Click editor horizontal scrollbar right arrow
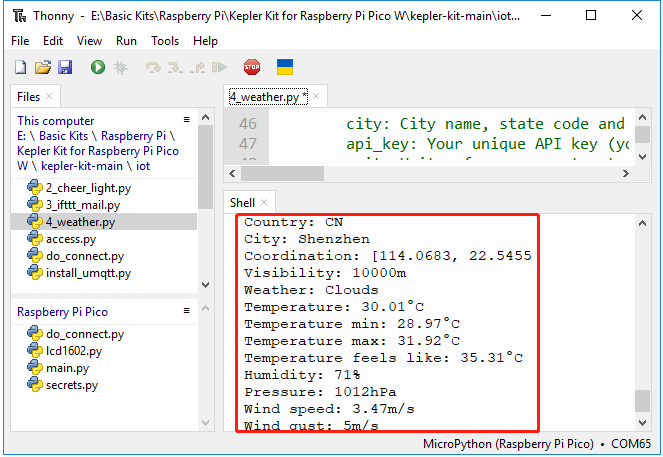 [x=626, y=173]
